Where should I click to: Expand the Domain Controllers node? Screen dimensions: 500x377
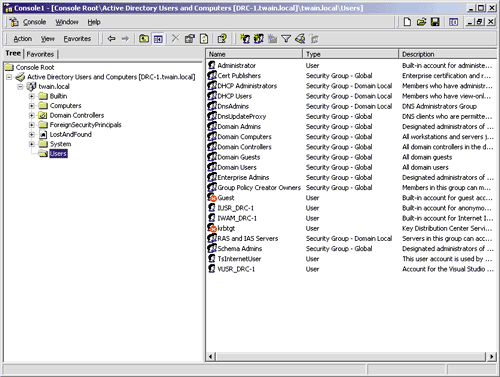coord(32,115)
